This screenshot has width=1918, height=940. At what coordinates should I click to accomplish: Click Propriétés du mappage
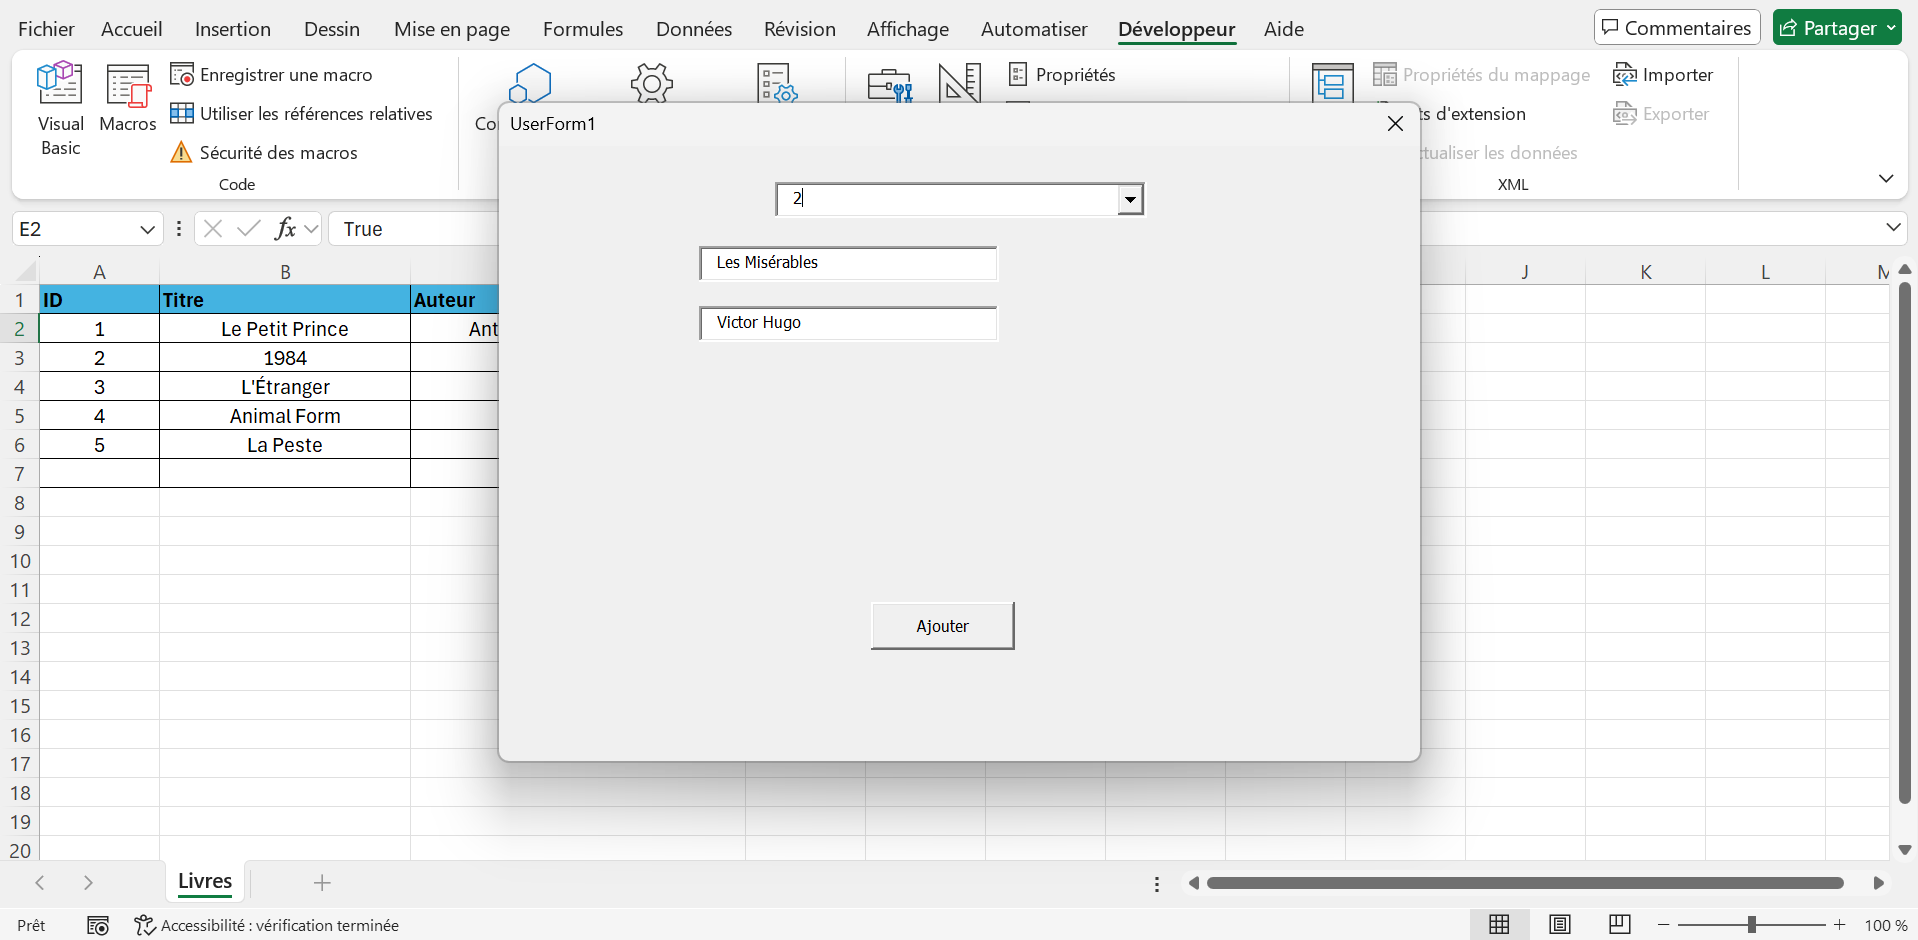tap(1481, 75)
